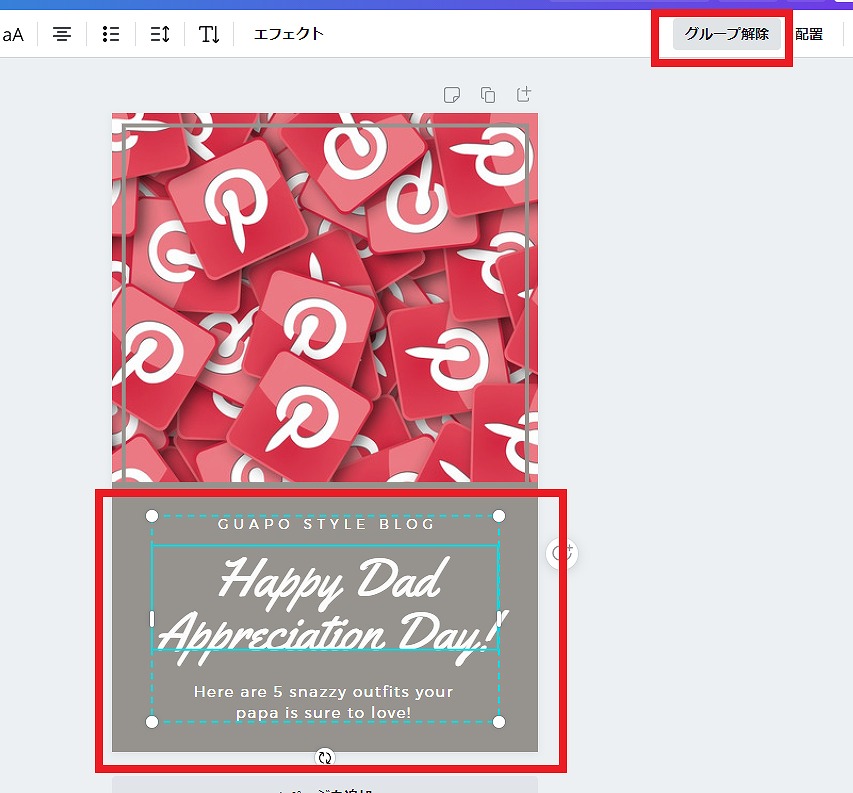Select the GUAPO STYLE BLOG text
Viewport: 853px width, 793px height.
[326, 524]
